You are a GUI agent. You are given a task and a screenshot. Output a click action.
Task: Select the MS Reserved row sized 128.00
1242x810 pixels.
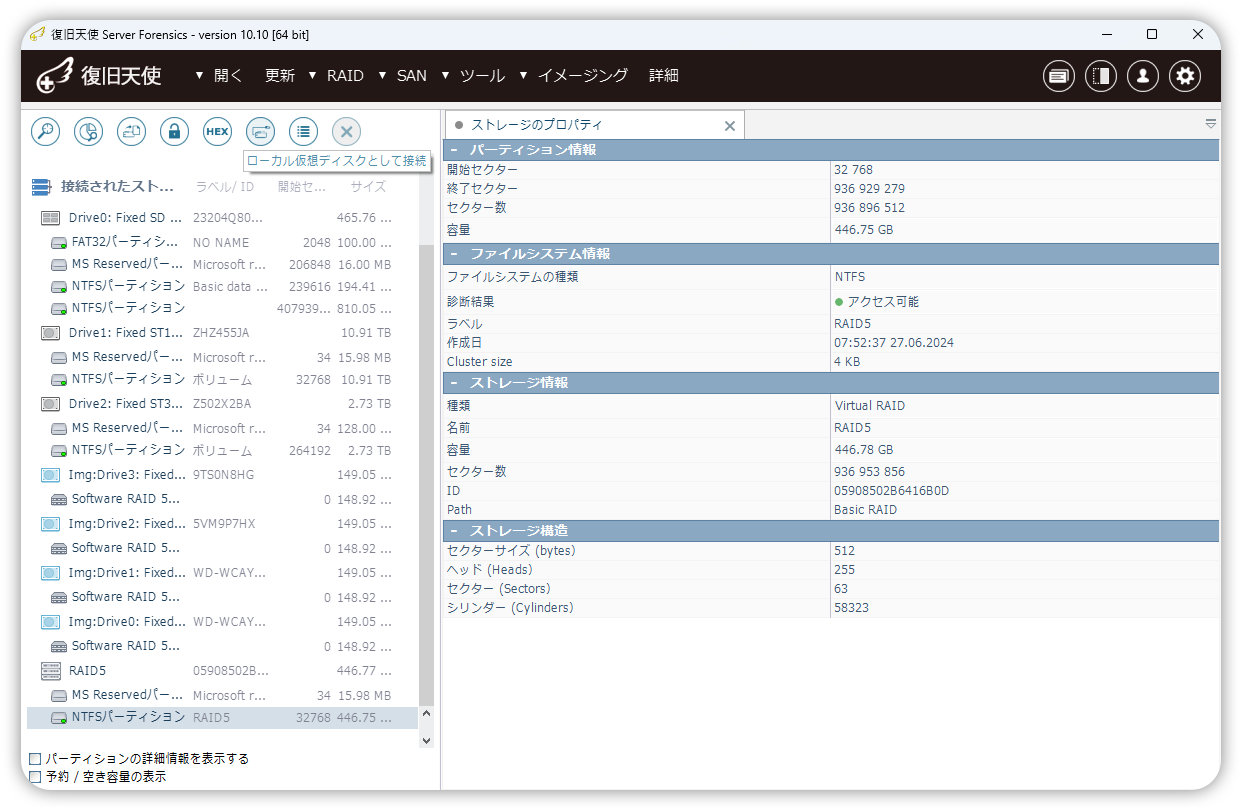coord(222,428)
